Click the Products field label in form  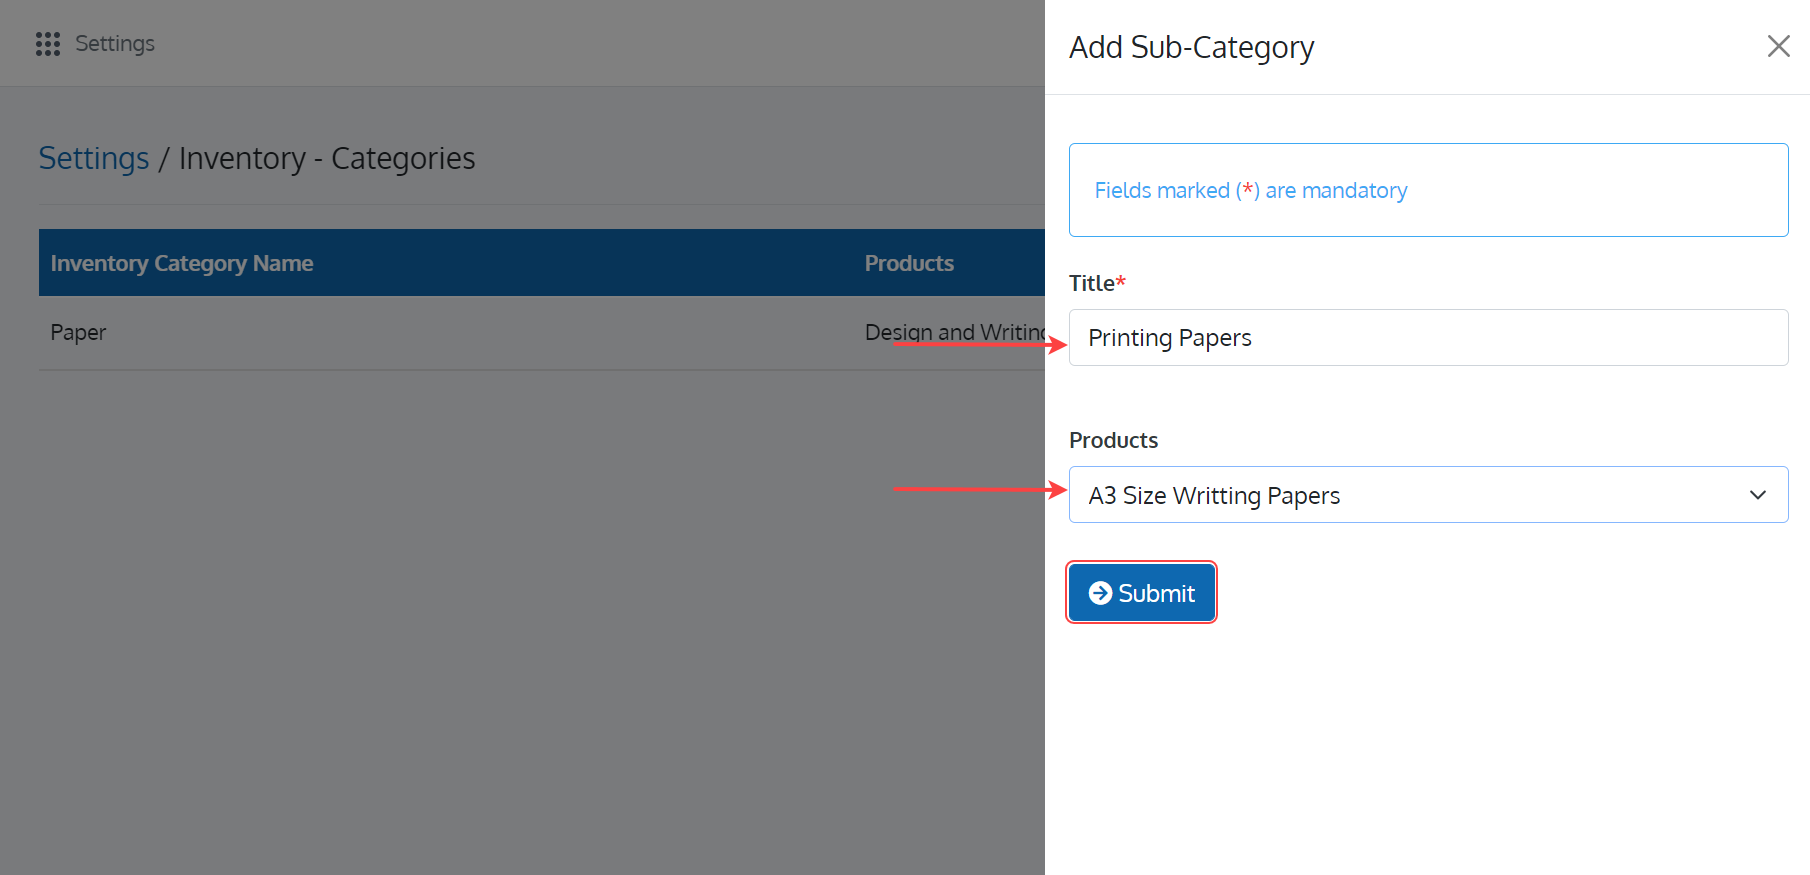tap(1113, 440)
